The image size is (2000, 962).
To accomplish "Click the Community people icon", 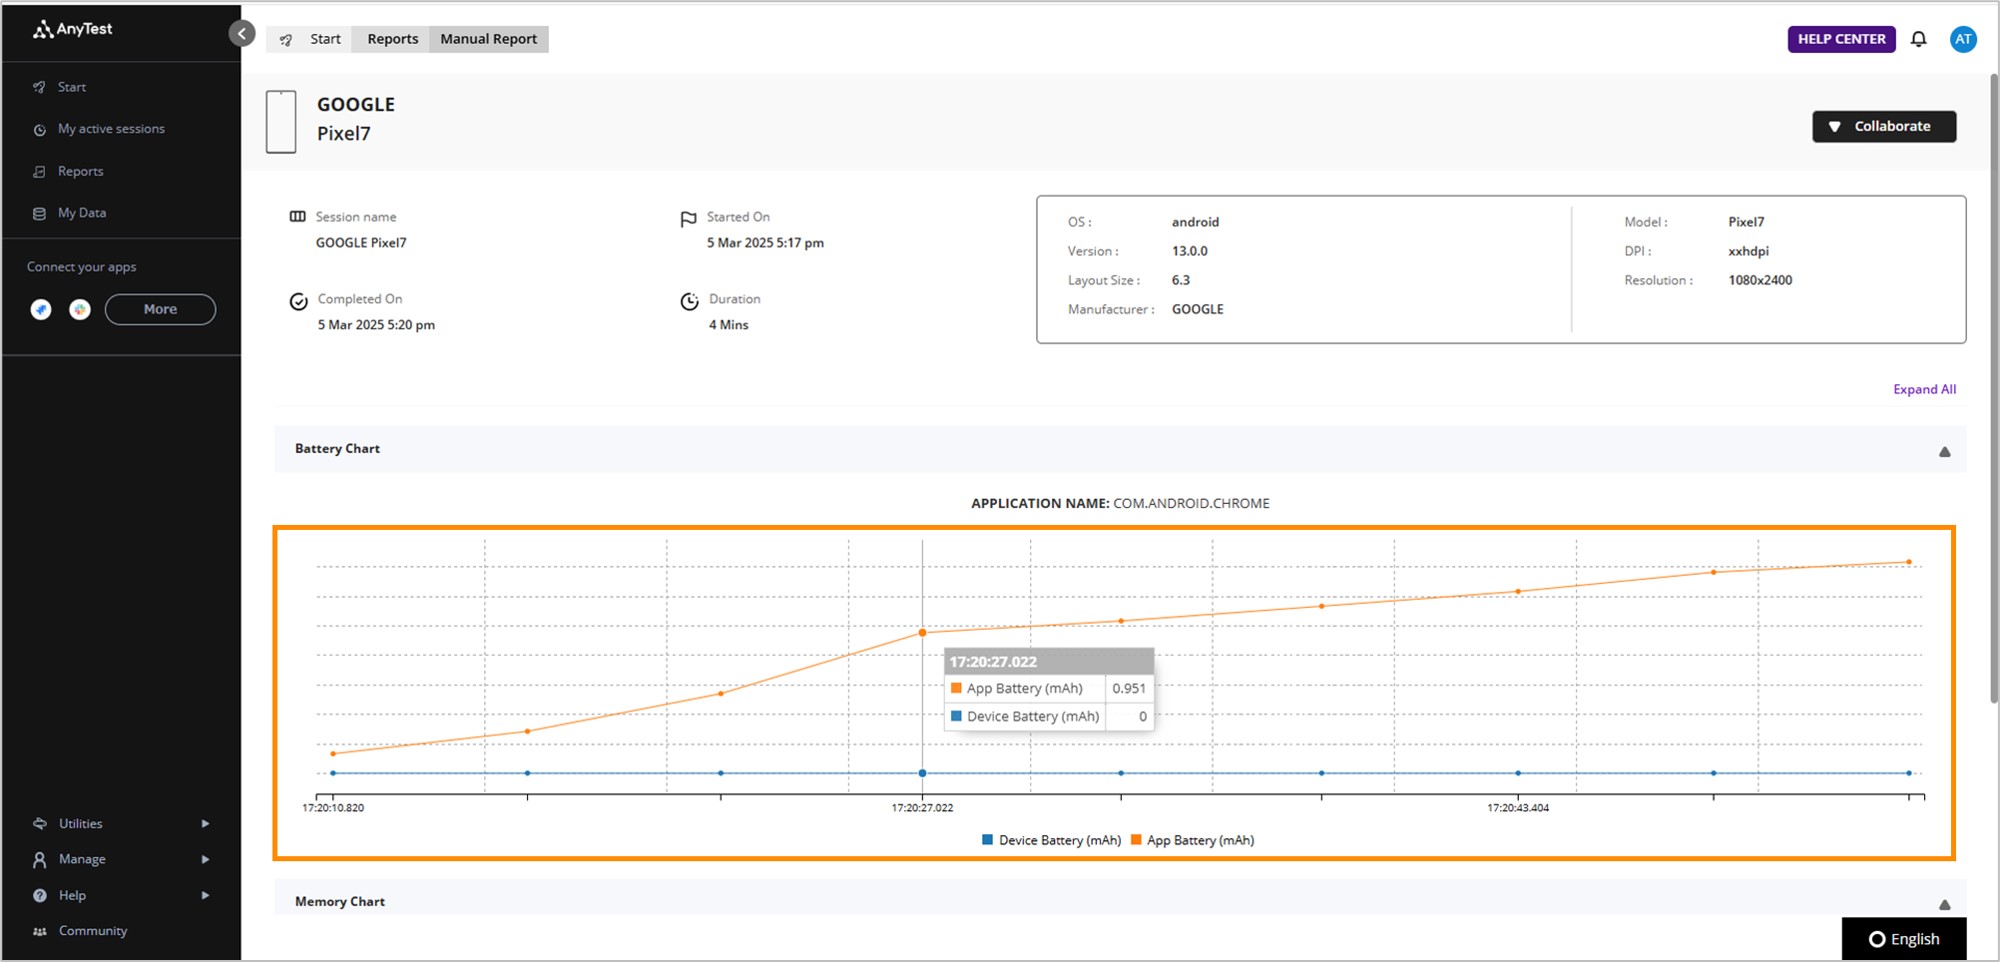I will click(x=40, y=932).
